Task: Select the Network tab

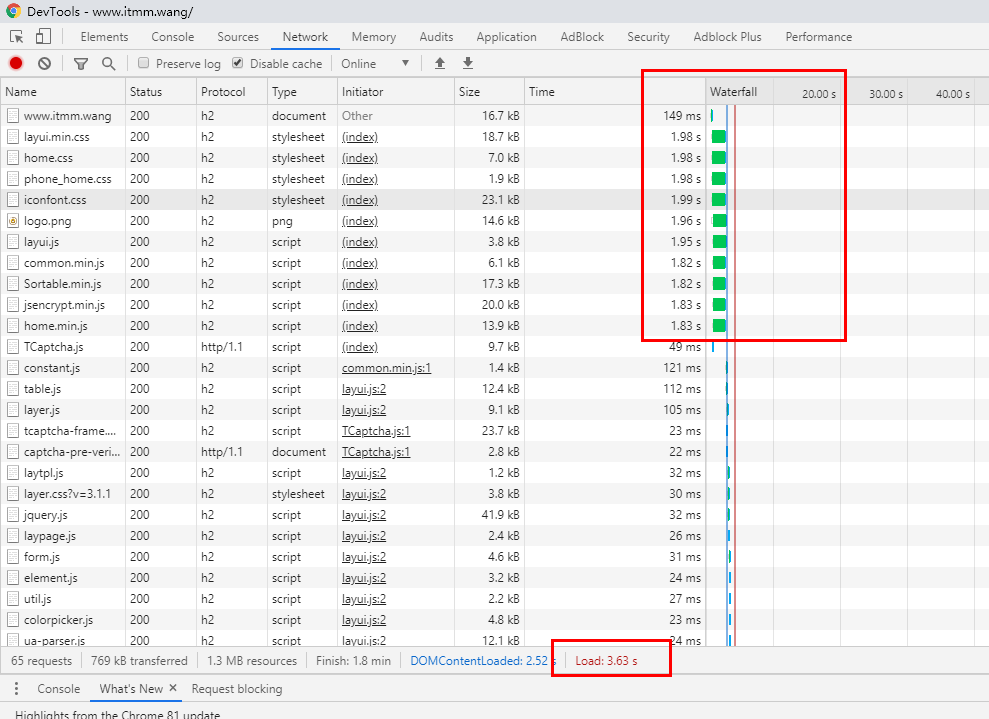Action: click(305, 37)
